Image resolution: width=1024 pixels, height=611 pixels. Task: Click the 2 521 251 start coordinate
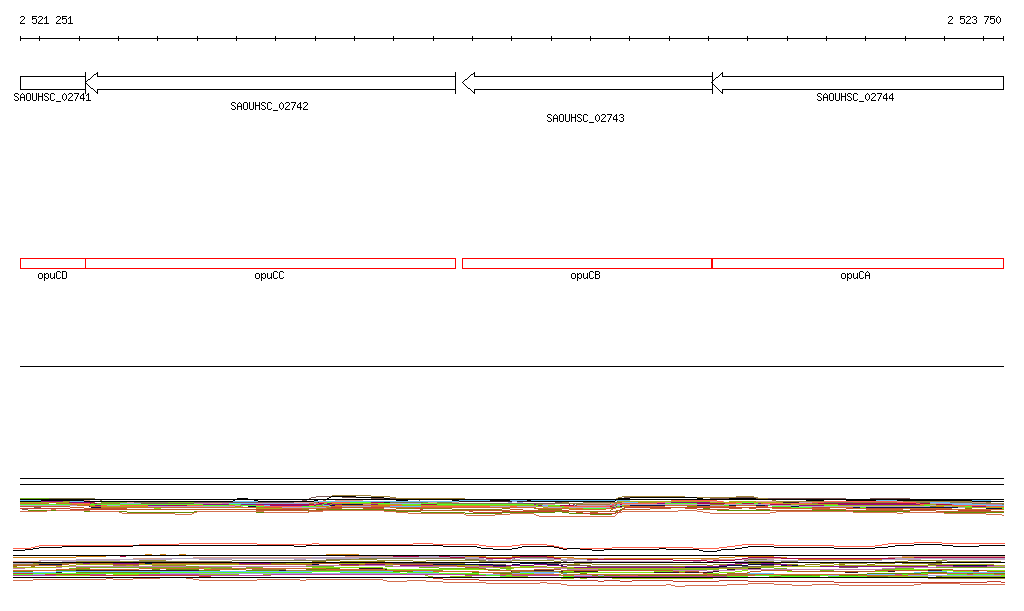(46, 20)
